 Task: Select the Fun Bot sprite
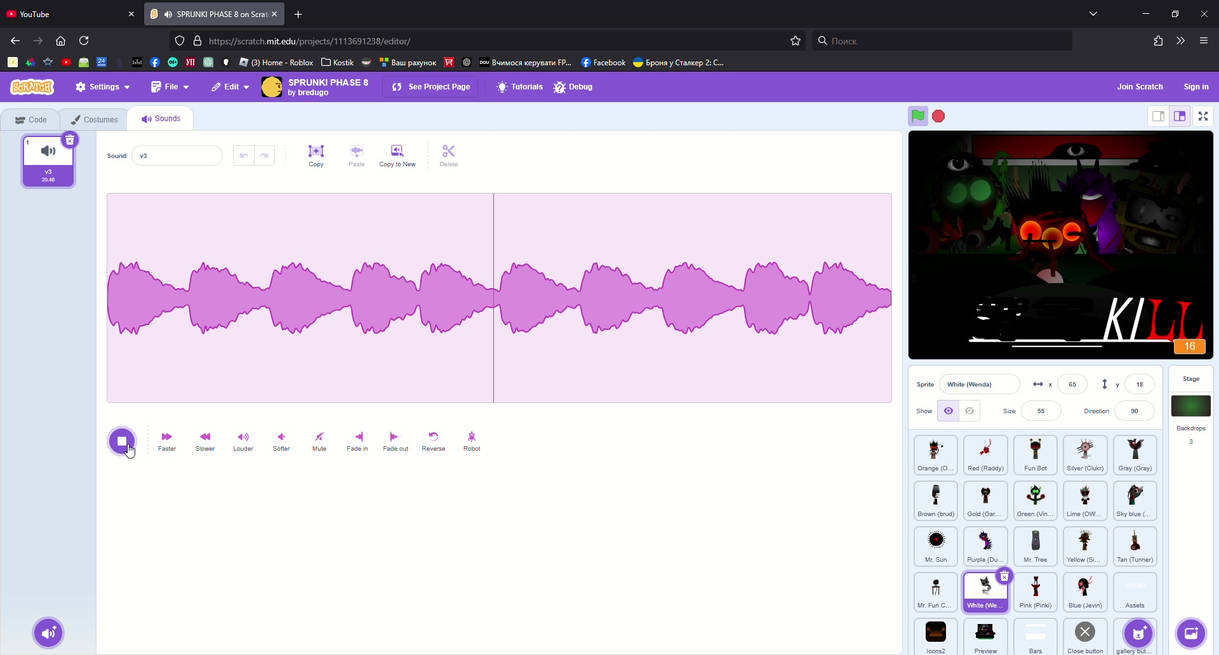click(x=1035, y=454)
